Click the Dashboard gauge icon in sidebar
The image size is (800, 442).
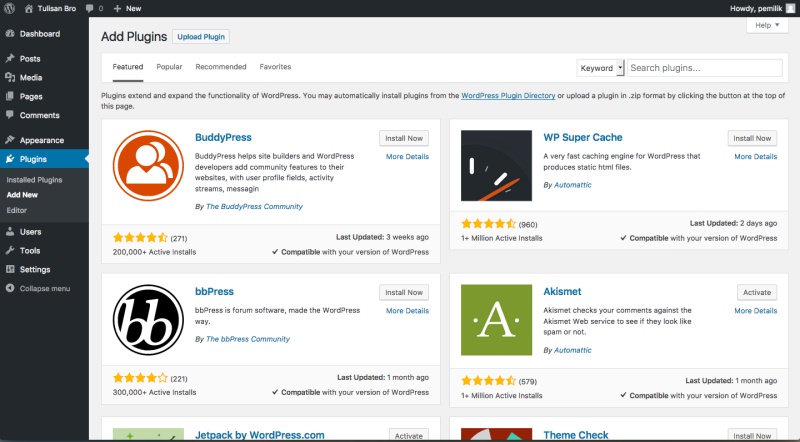click(x=10, y=34)
